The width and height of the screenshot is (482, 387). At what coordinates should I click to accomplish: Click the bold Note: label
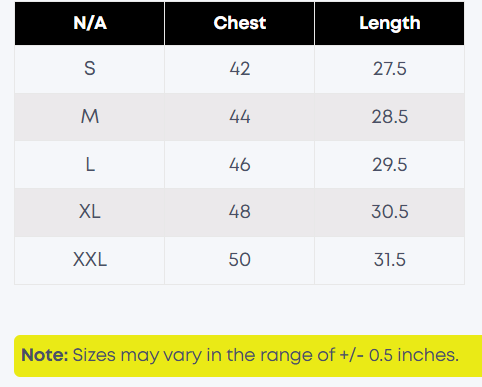tap(45, 355)
